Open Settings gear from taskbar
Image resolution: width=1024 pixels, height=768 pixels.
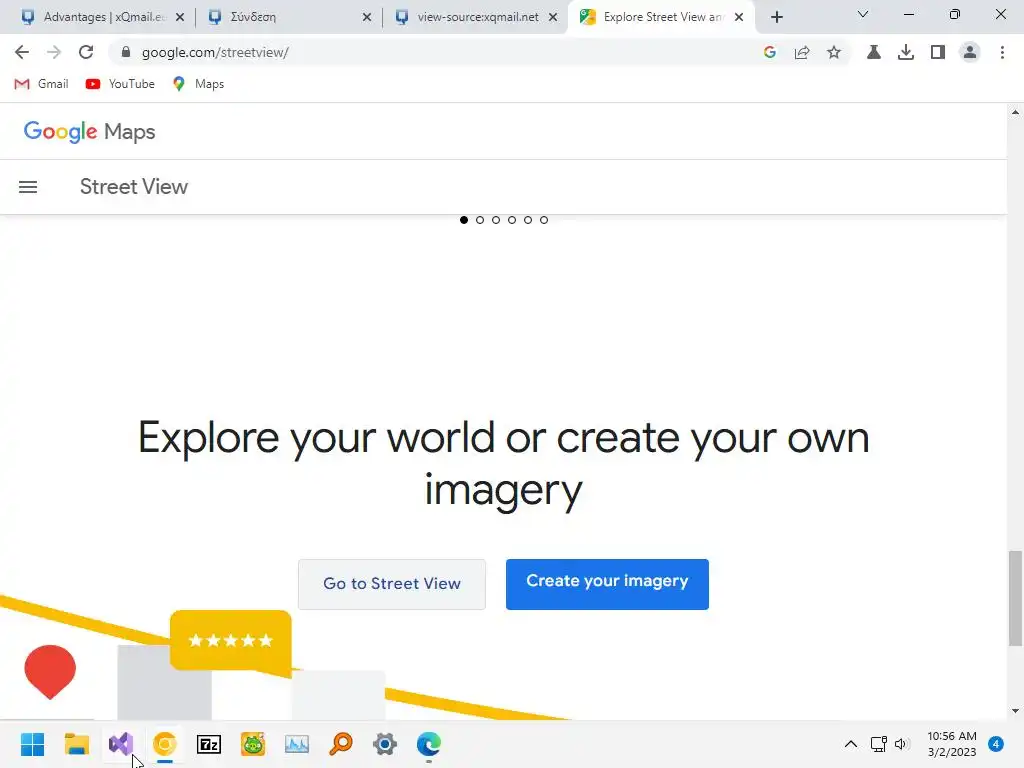pos(385,744)
